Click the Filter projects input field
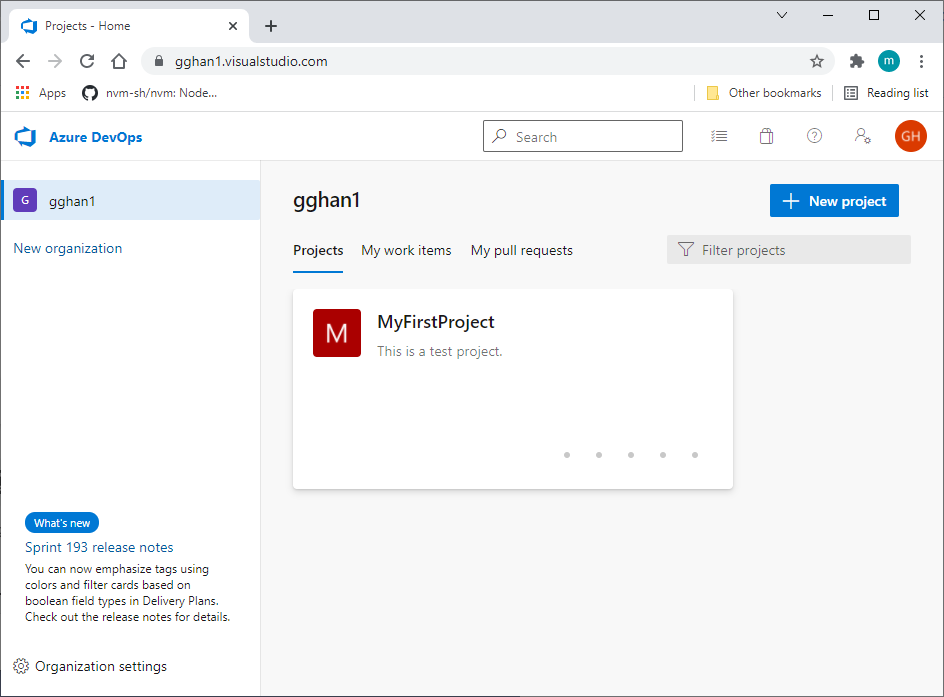This screenshot has width=944, height=697. pos(800,250)
